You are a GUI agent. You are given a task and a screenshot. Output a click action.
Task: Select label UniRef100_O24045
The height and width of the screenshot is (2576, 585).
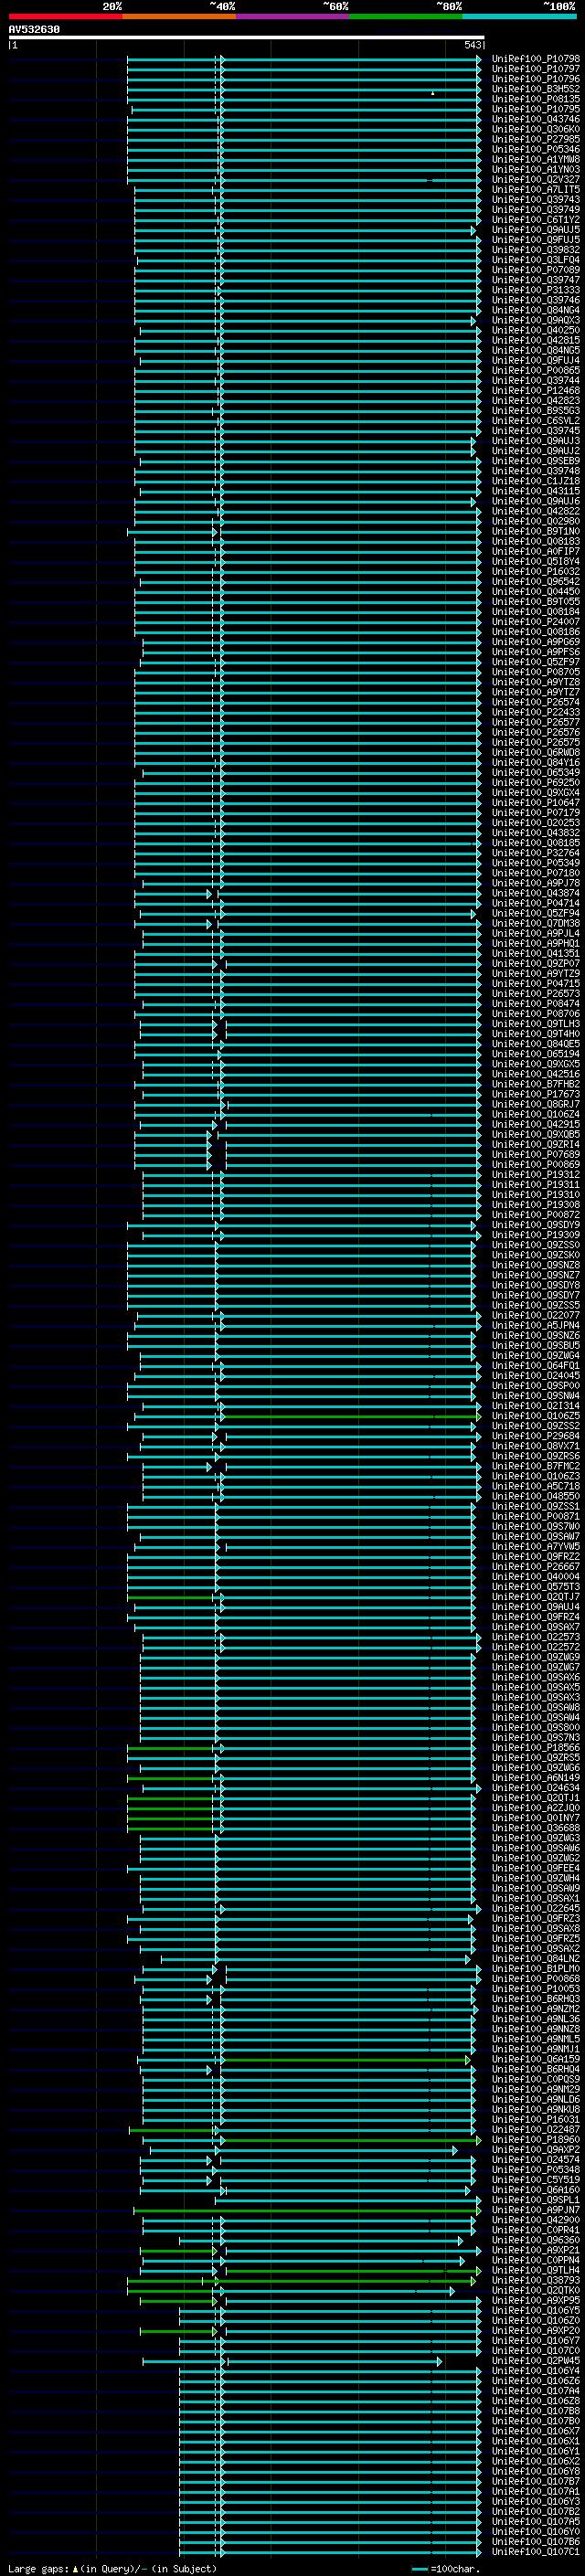(536, 1376)
